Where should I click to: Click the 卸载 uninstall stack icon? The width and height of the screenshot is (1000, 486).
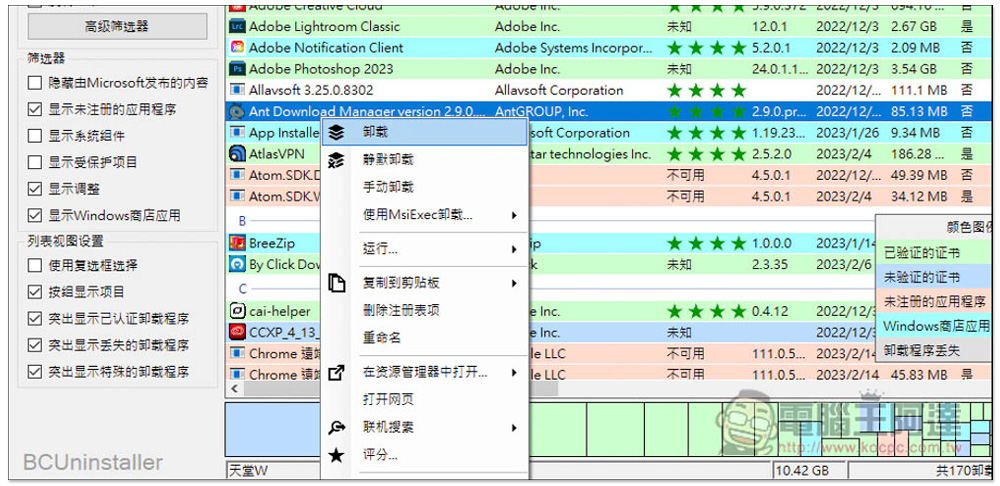(337, 132)
